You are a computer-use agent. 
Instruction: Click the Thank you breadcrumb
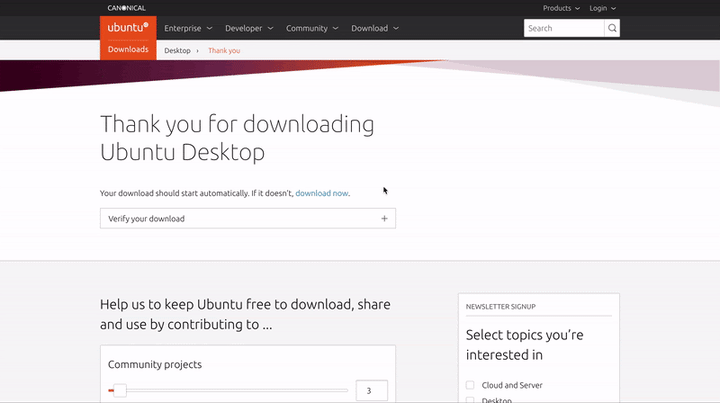[224, 50]
